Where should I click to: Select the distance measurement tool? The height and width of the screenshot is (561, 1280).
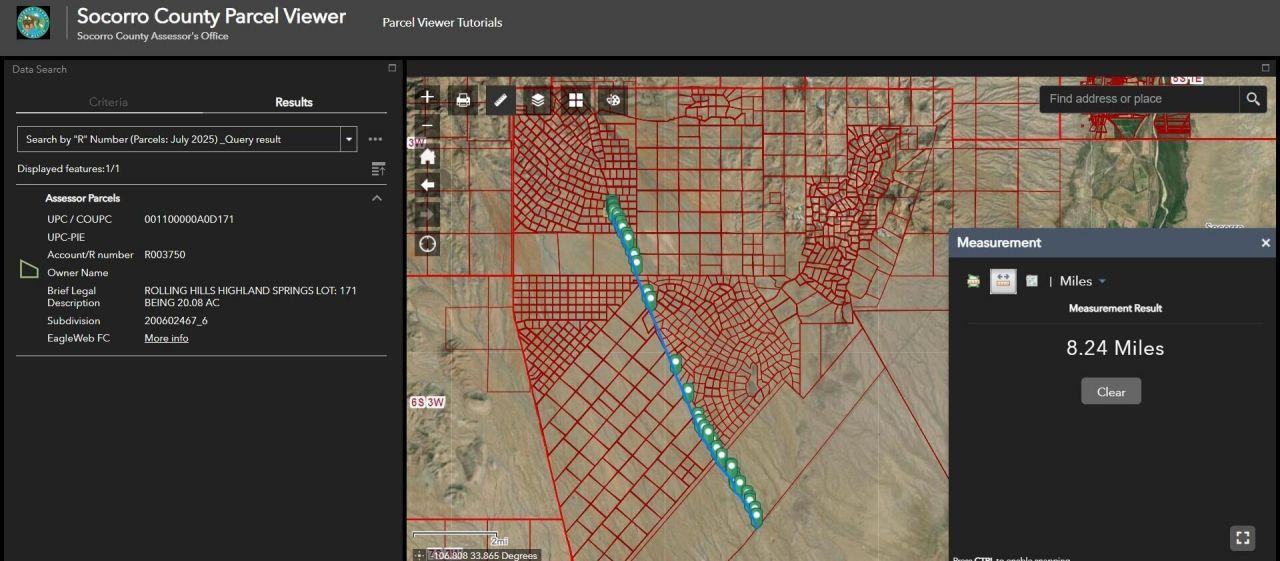click(1003, 282)
